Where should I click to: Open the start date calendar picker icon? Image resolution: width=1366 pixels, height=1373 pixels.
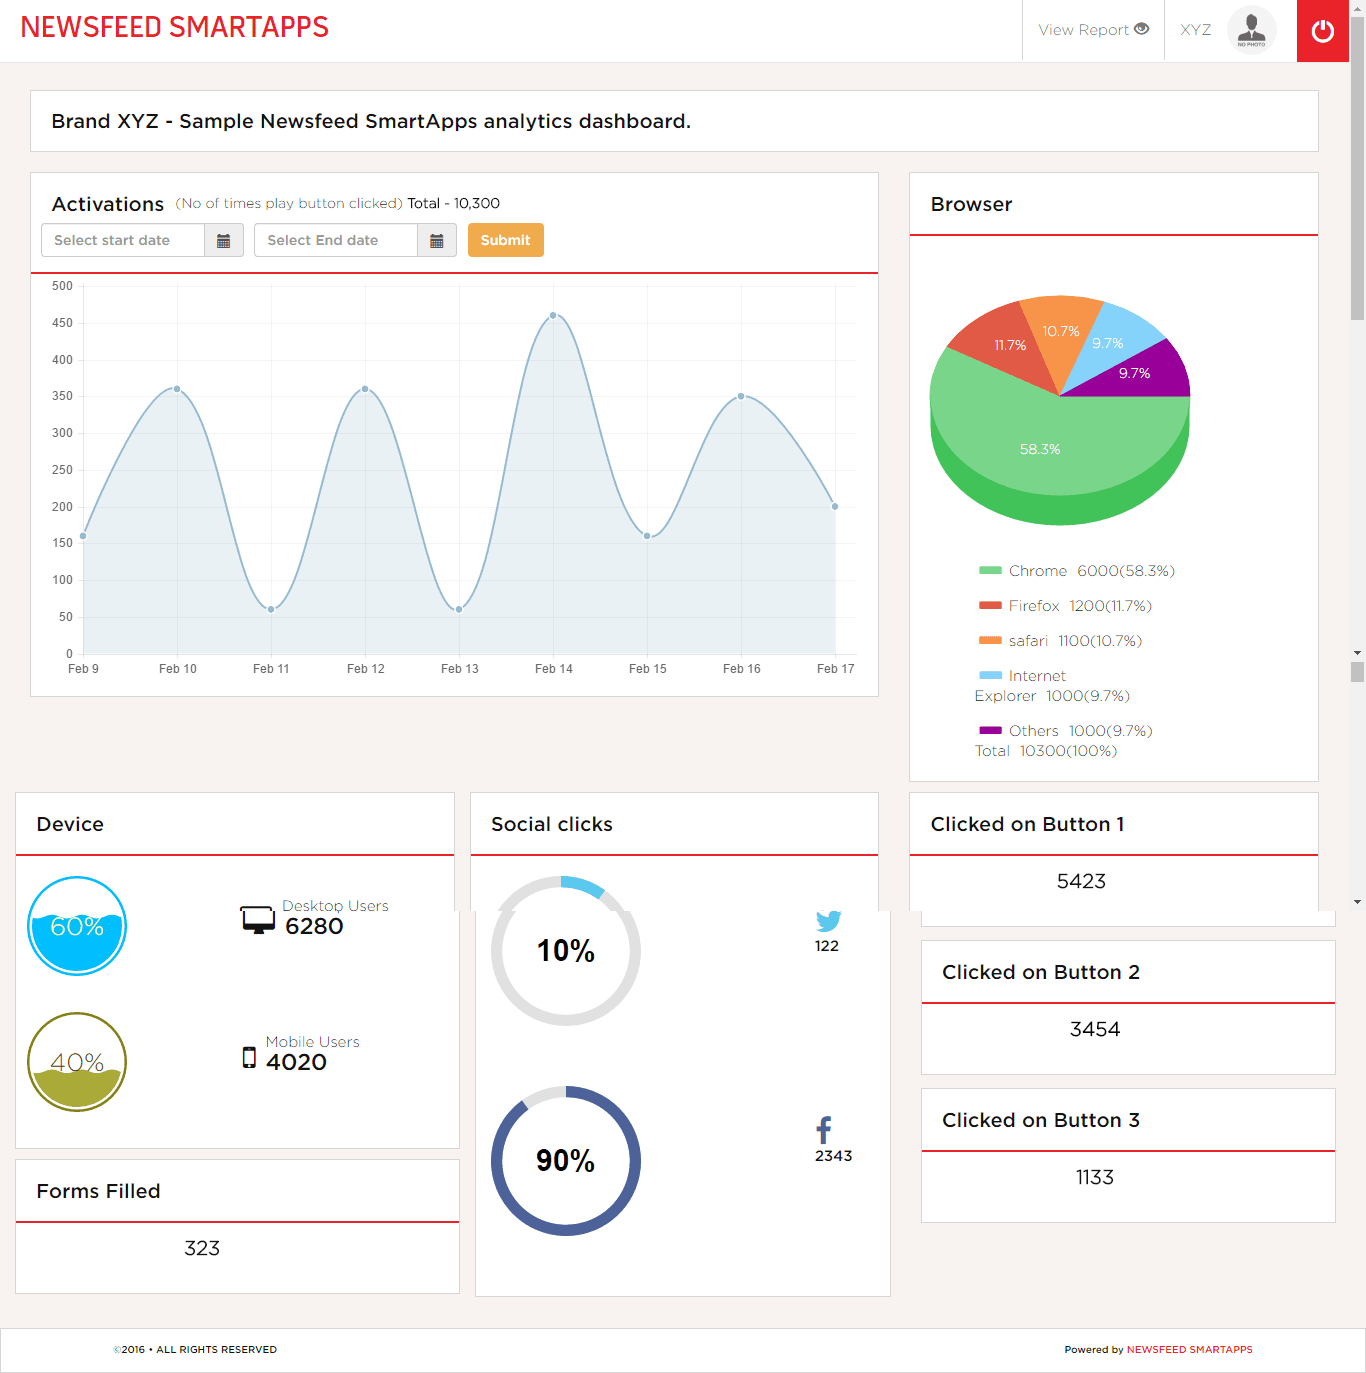[x=224, y=240]
